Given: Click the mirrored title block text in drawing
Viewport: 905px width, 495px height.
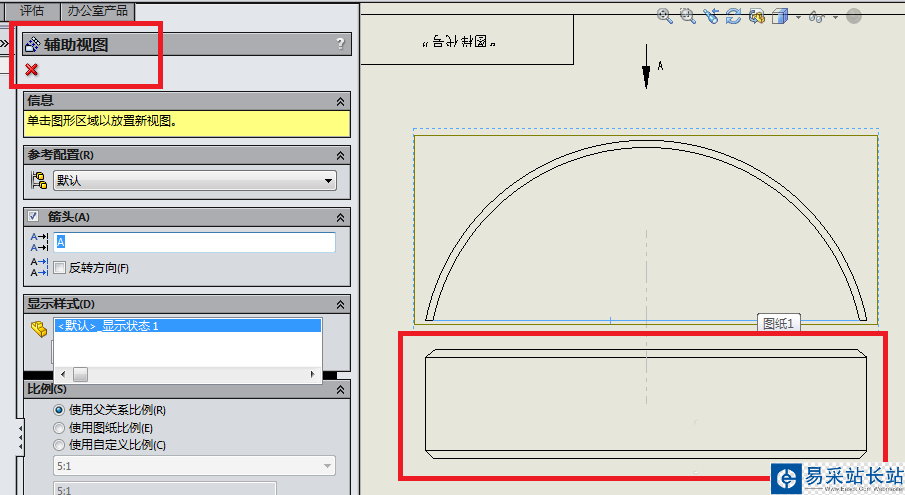Looking at the screenshot, I should 459,42.
